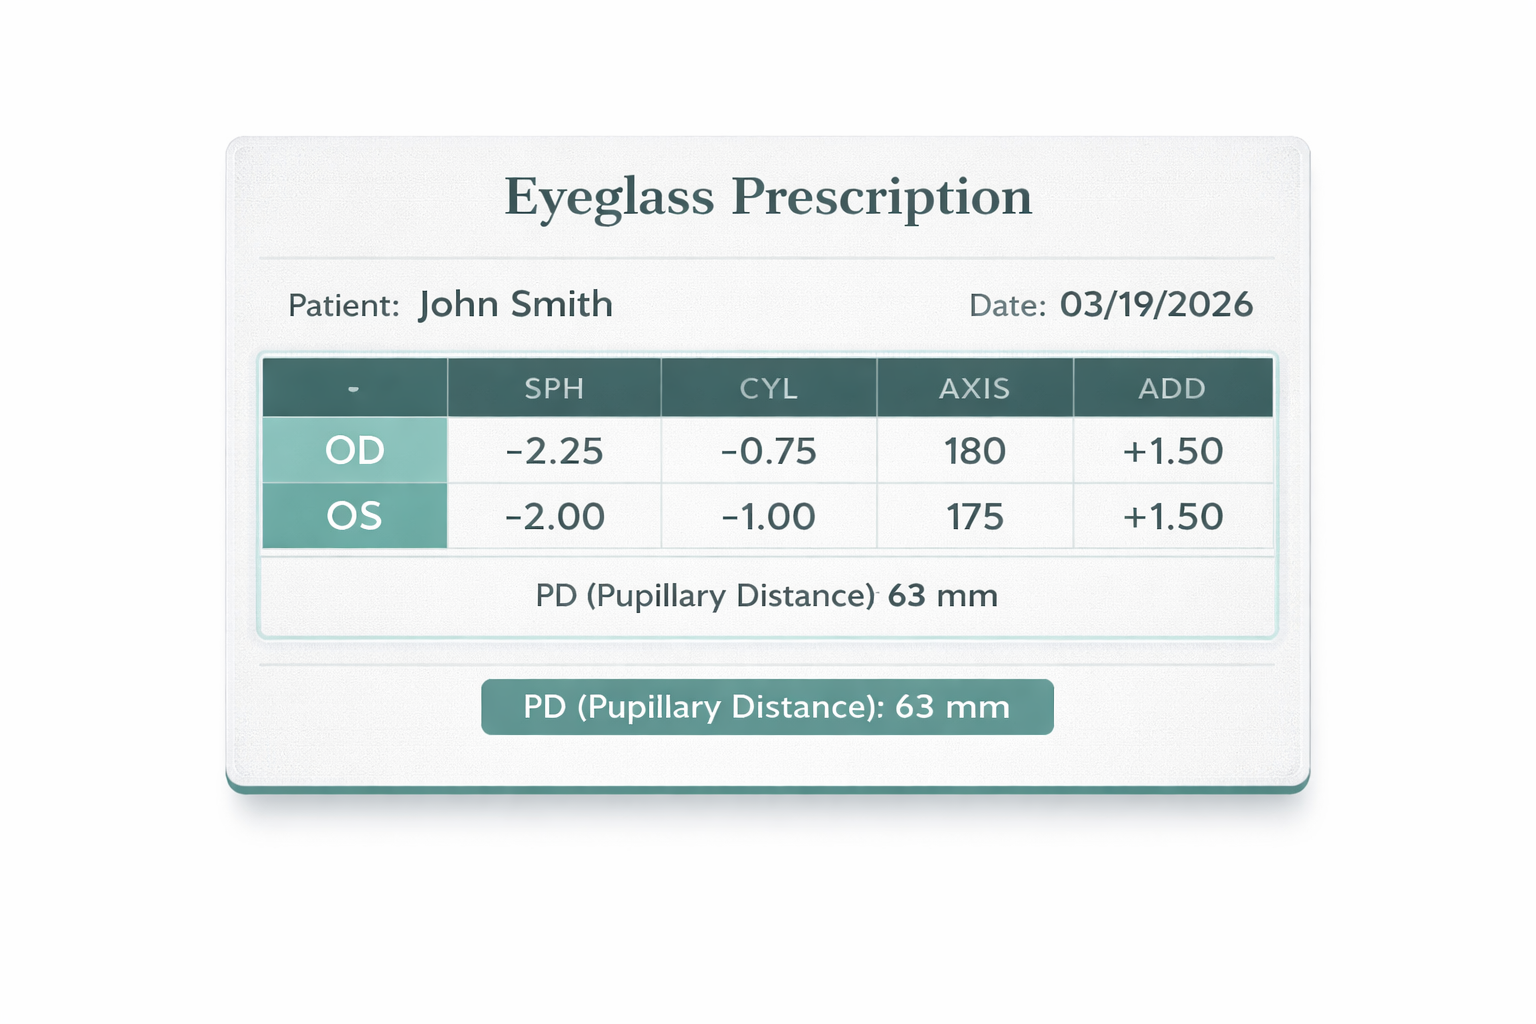Select the OS row ADD value
This screenshot has height=1024, width=1536.
1172,517
